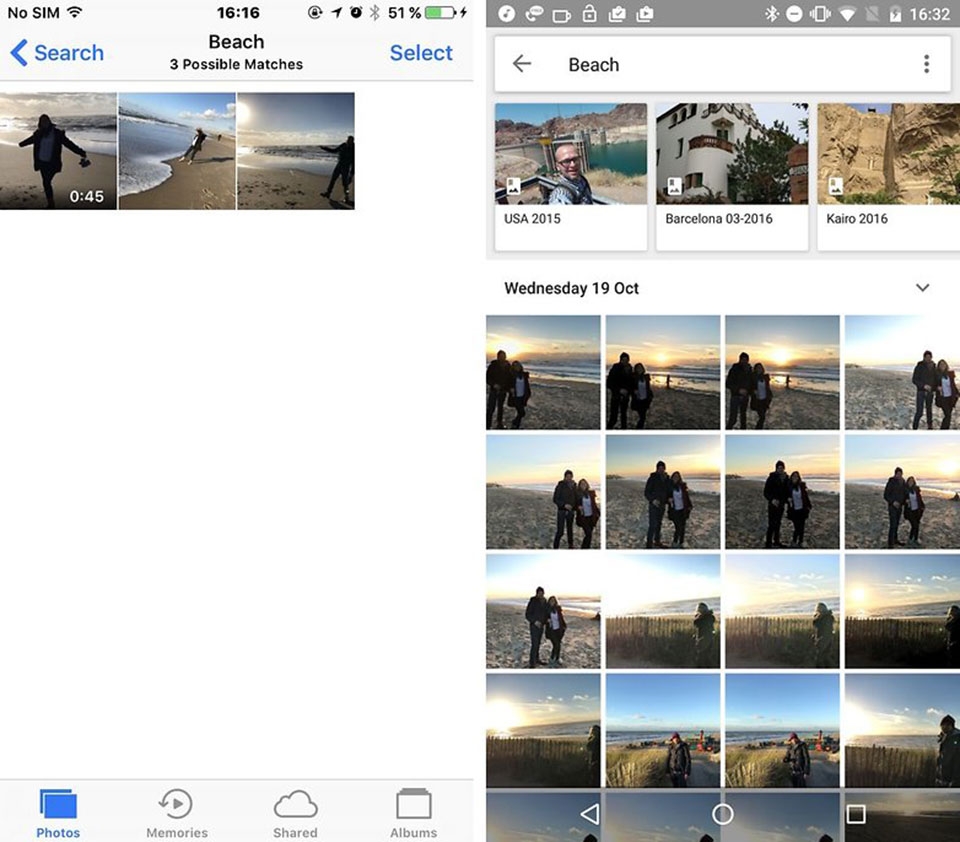Tap the album icon on Kairo 2016 thumbnail
960x842 pixels.
pyautogui.click(x=835, y=186)
